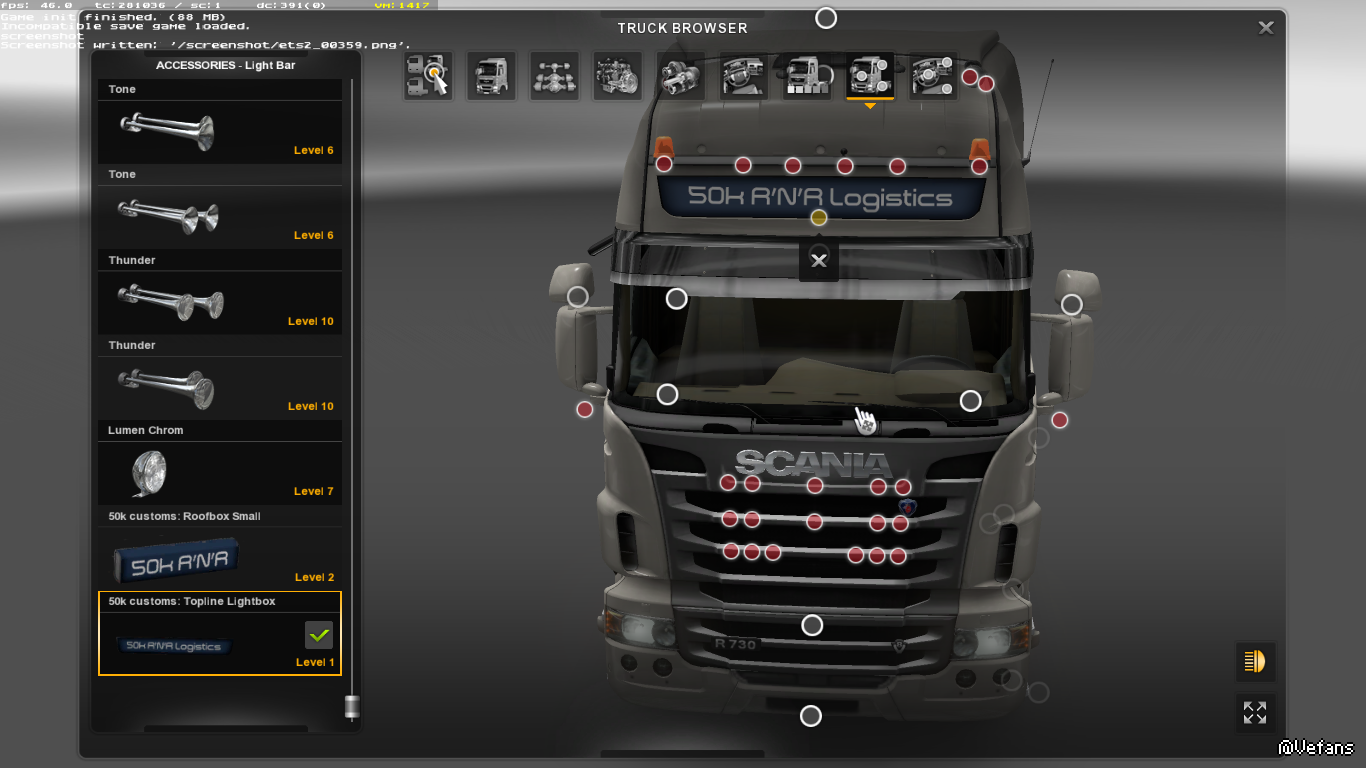Select the engine configuration icon
The height and width of the screenshot is (768, 1366).
(617, 76)
